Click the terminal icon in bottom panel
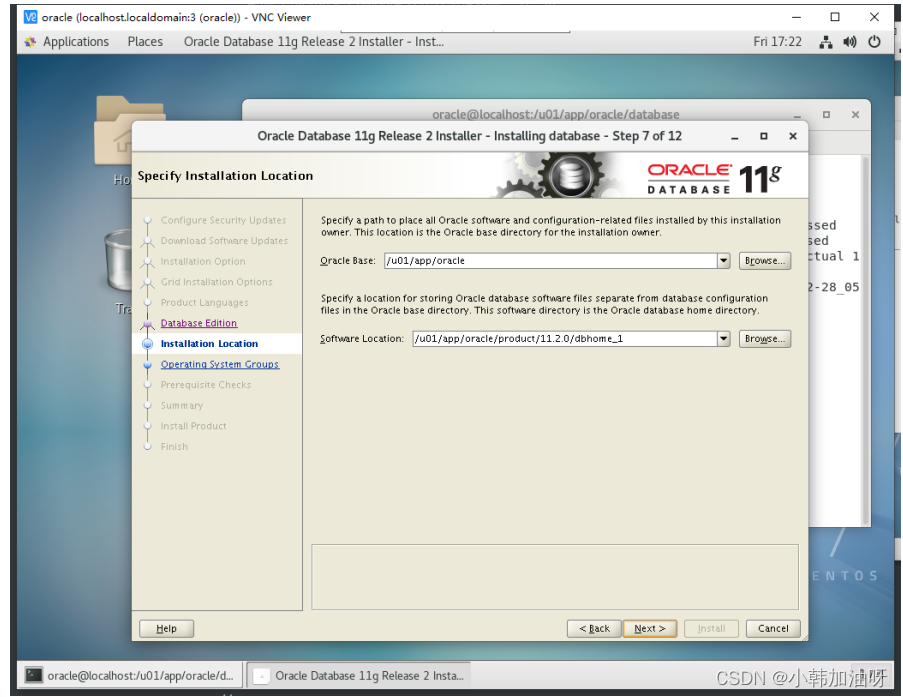The width and height of the screenshot is (903, 697). (x=34, y=675)
